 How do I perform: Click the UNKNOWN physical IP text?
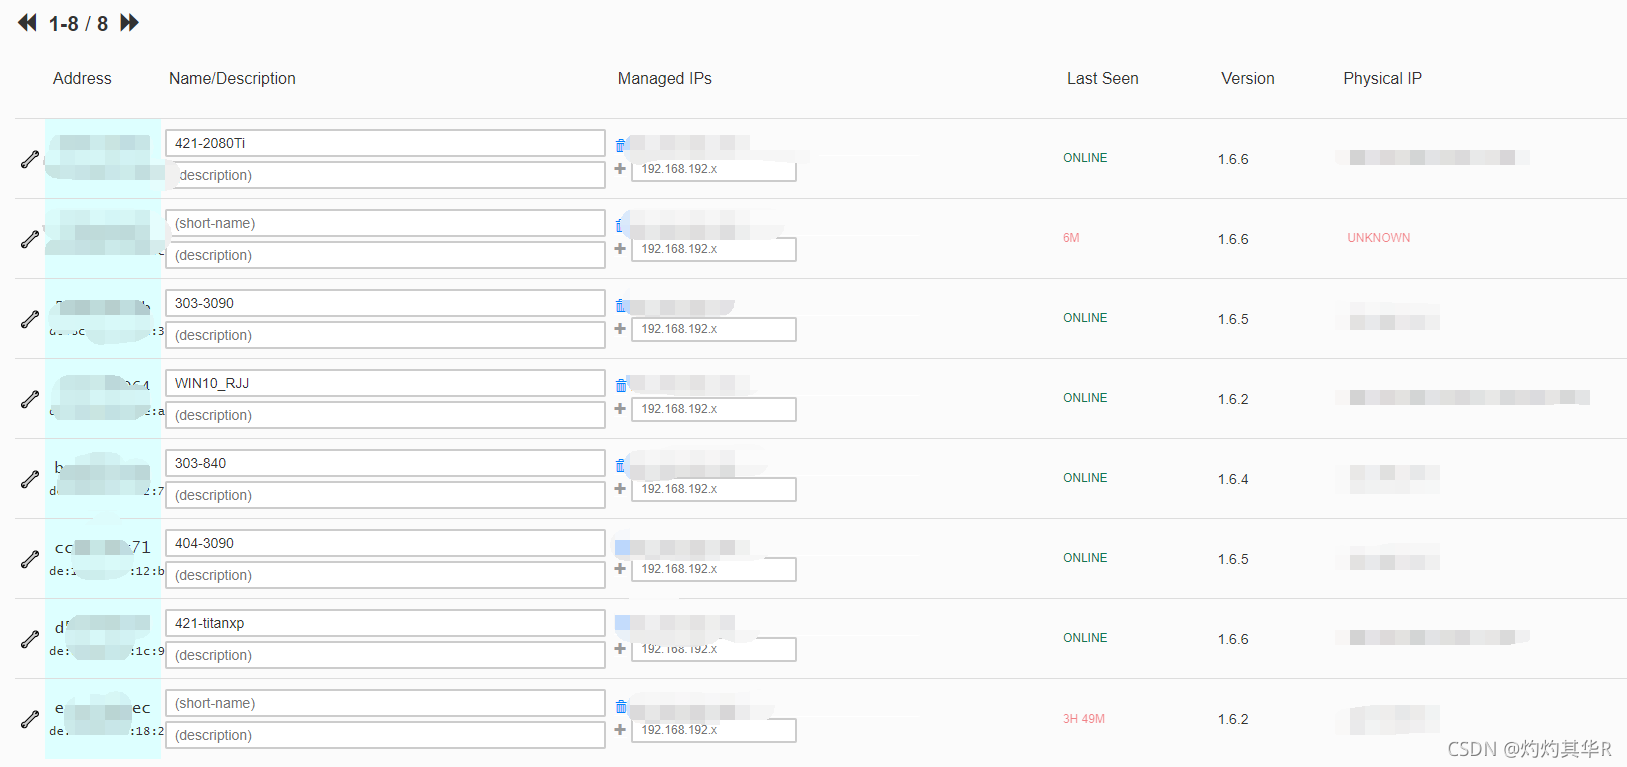point(1378,238)
